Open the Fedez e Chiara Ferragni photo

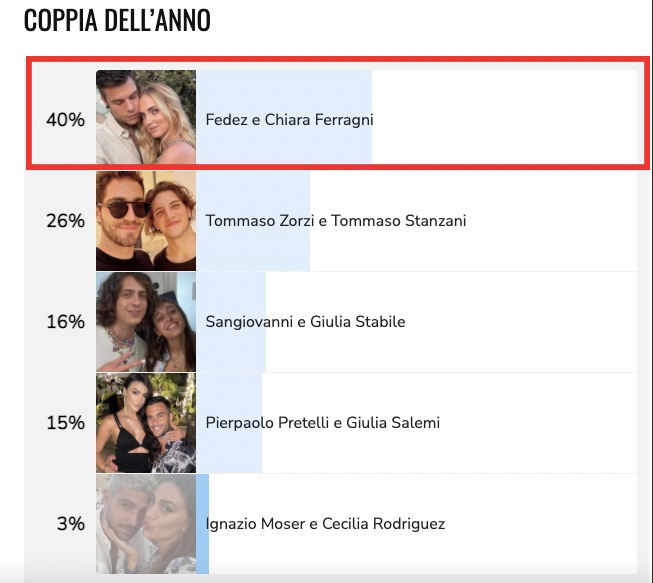pyautogui.click(x=146, y=117)
